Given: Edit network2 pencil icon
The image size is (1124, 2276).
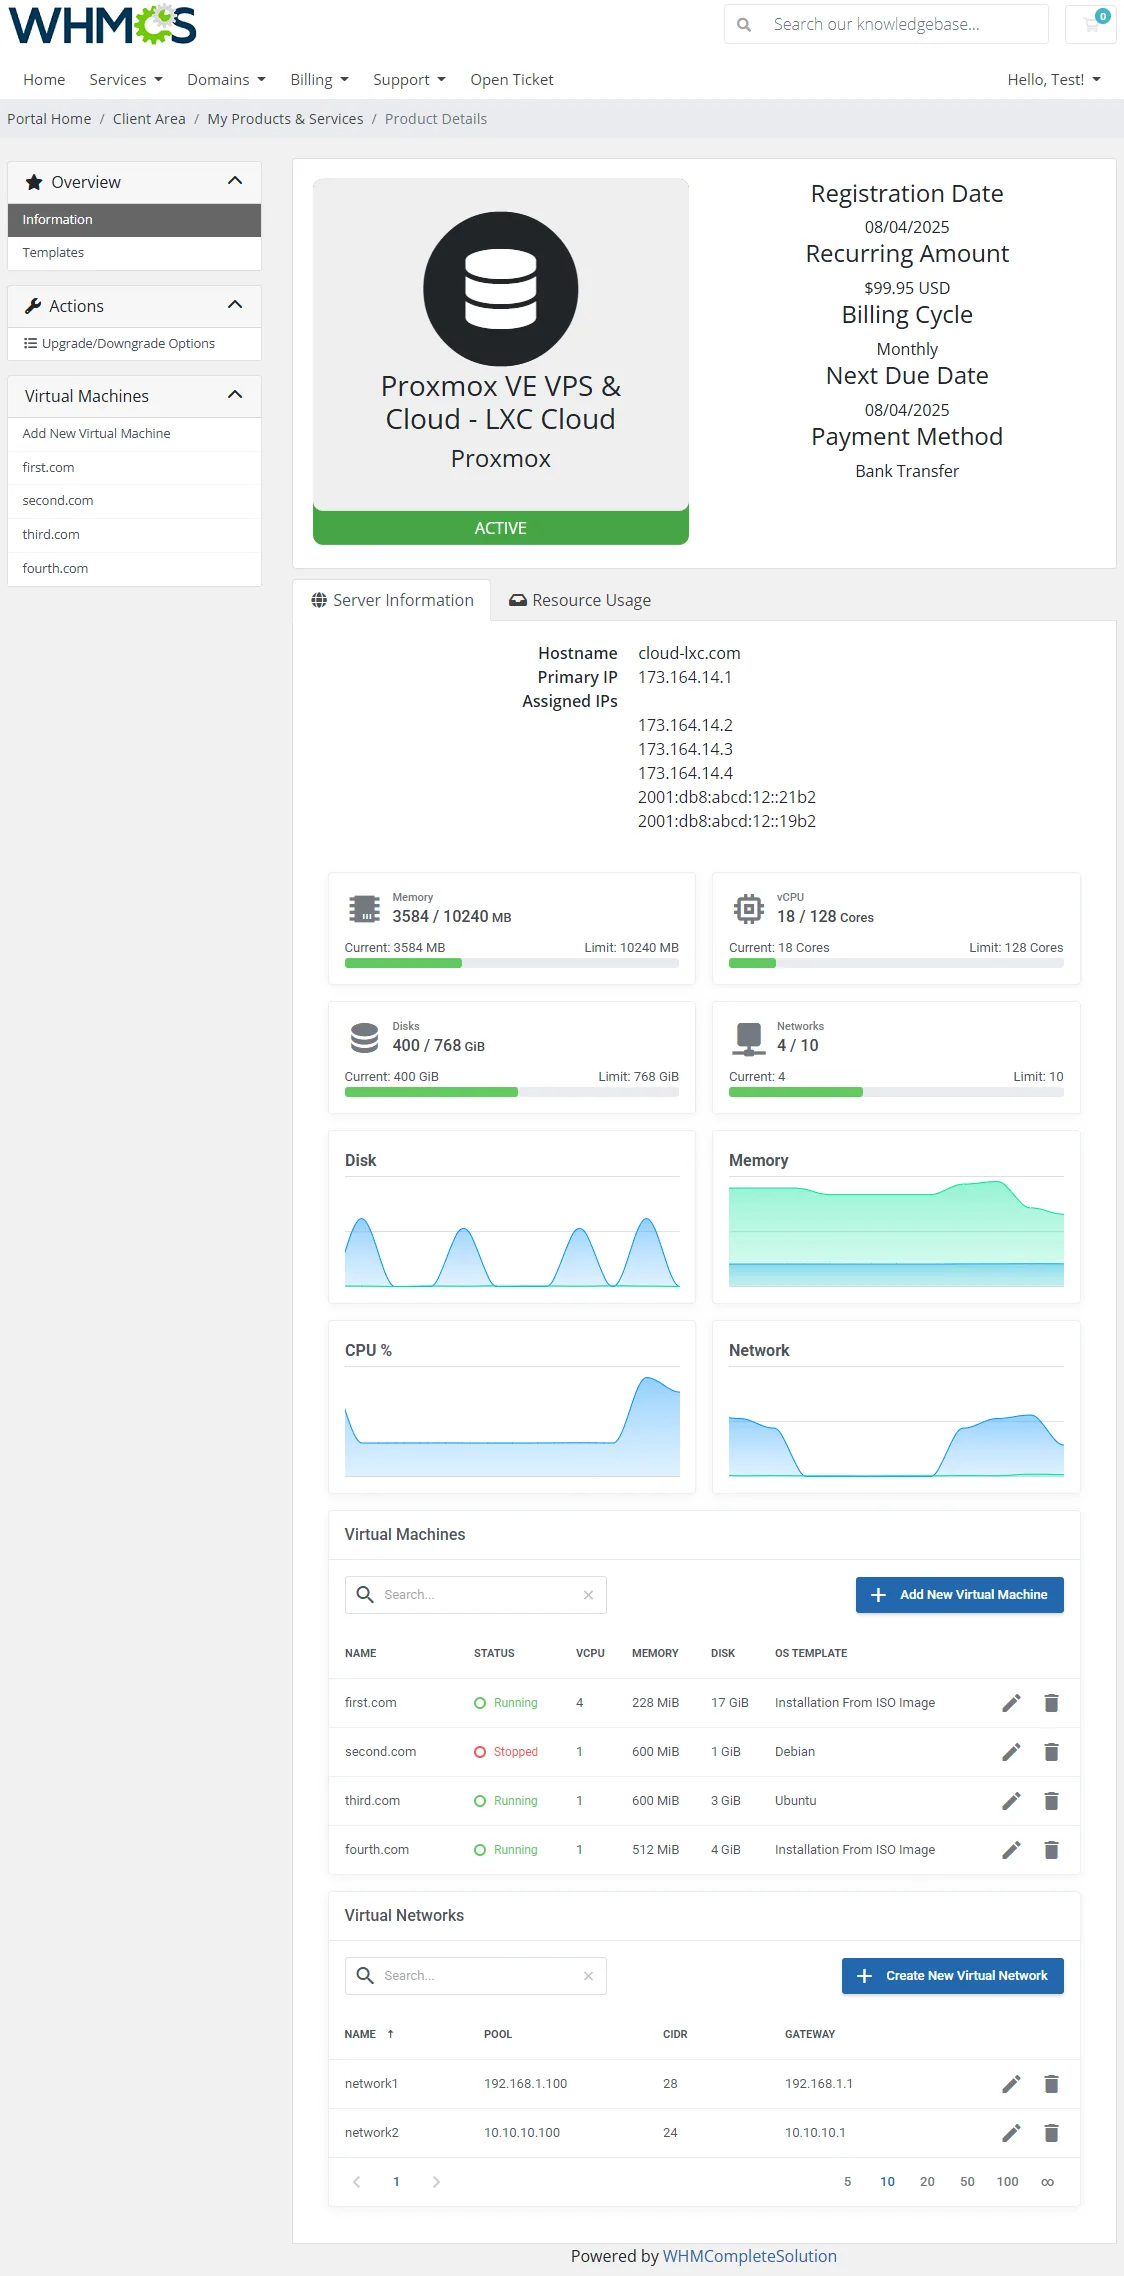Looking at the screenshot, I should tap(1011, 2133).
